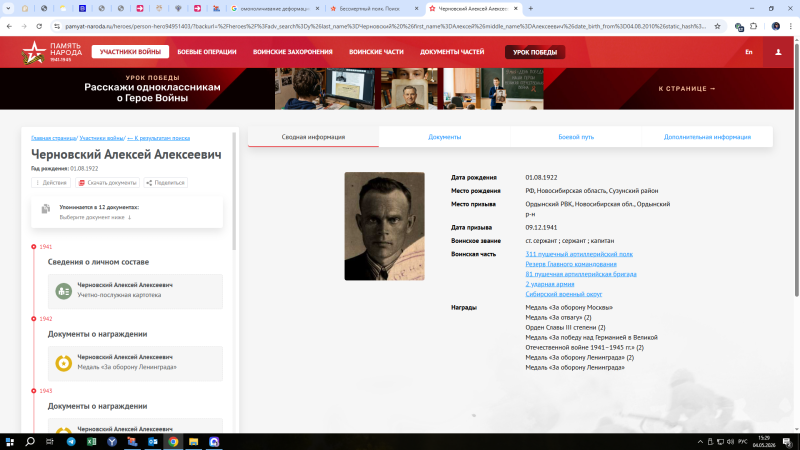
Task: Open Chrome three-dot menu
Action: [x=790, y=26]
